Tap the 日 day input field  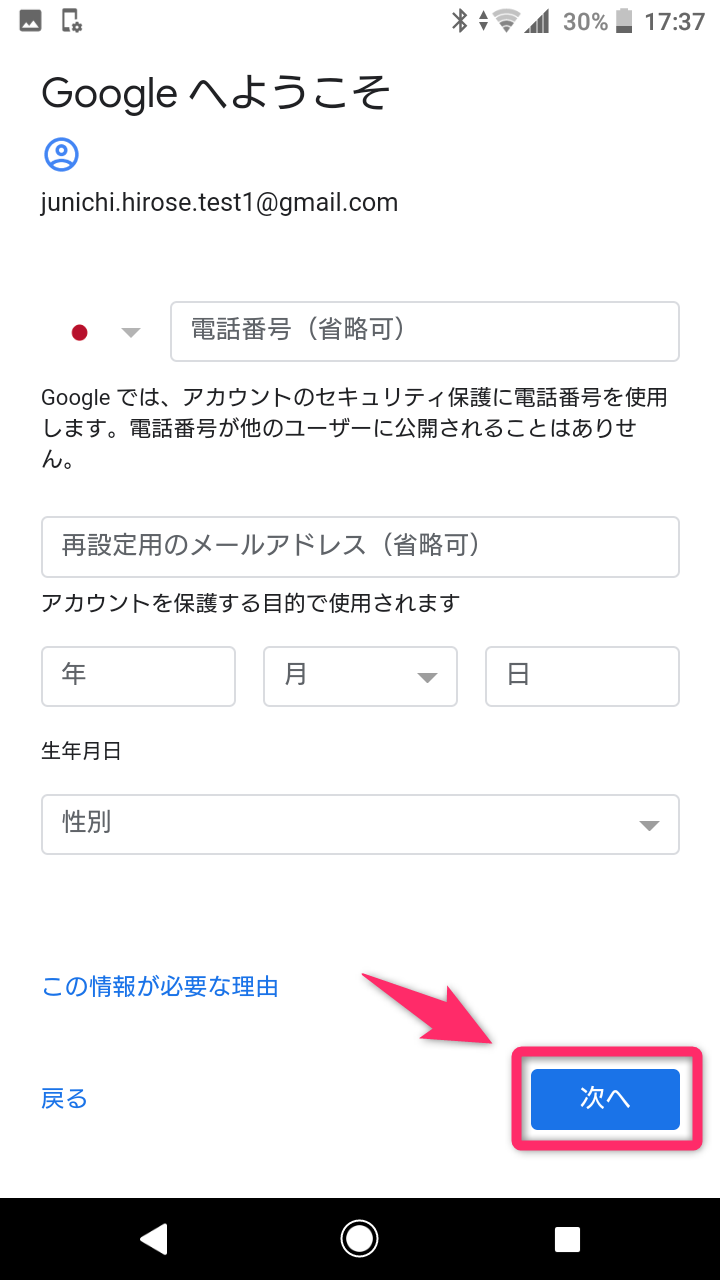point(582,676)
